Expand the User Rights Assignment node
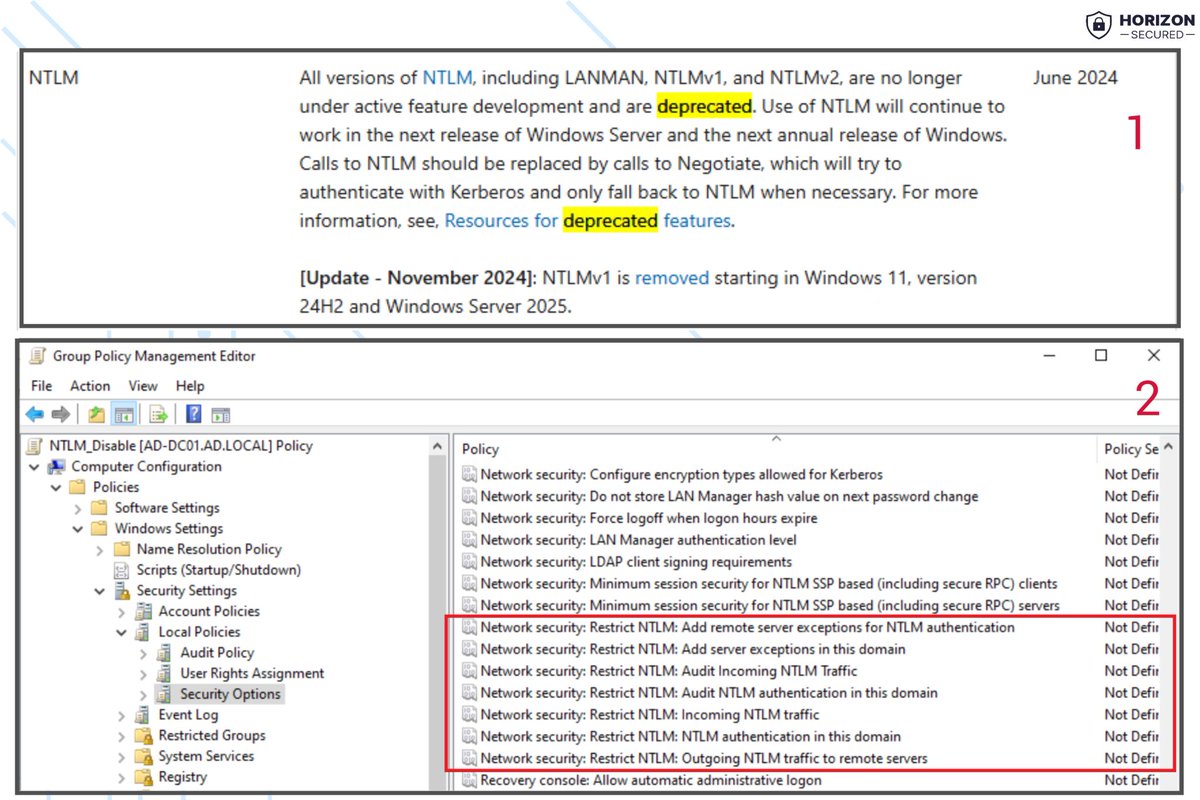Image resolution: width=1200 pixels, height=800 pixels. tap(144, 673)
